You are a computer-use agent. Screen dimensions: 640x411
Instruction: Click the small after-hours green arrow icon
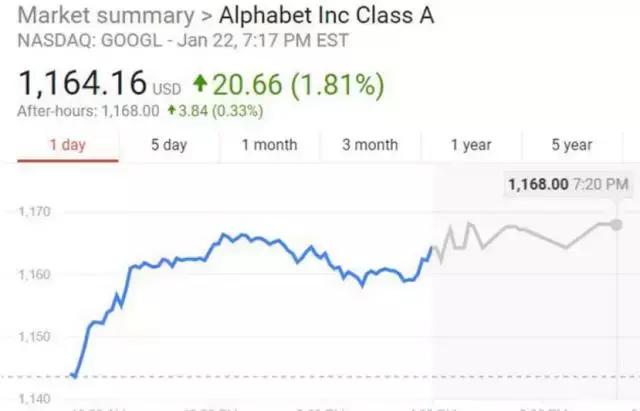(x=172, y=109)
